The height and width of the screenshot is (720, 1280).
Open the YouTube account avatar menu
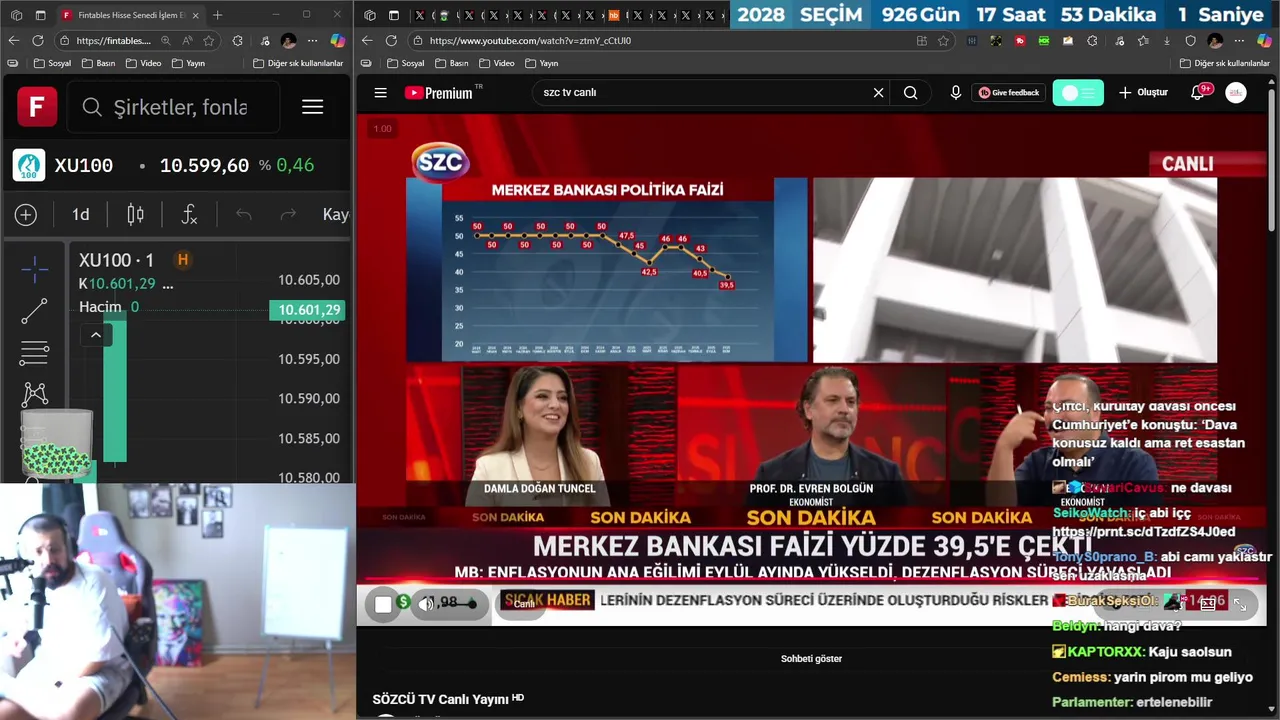(1236, 92)
